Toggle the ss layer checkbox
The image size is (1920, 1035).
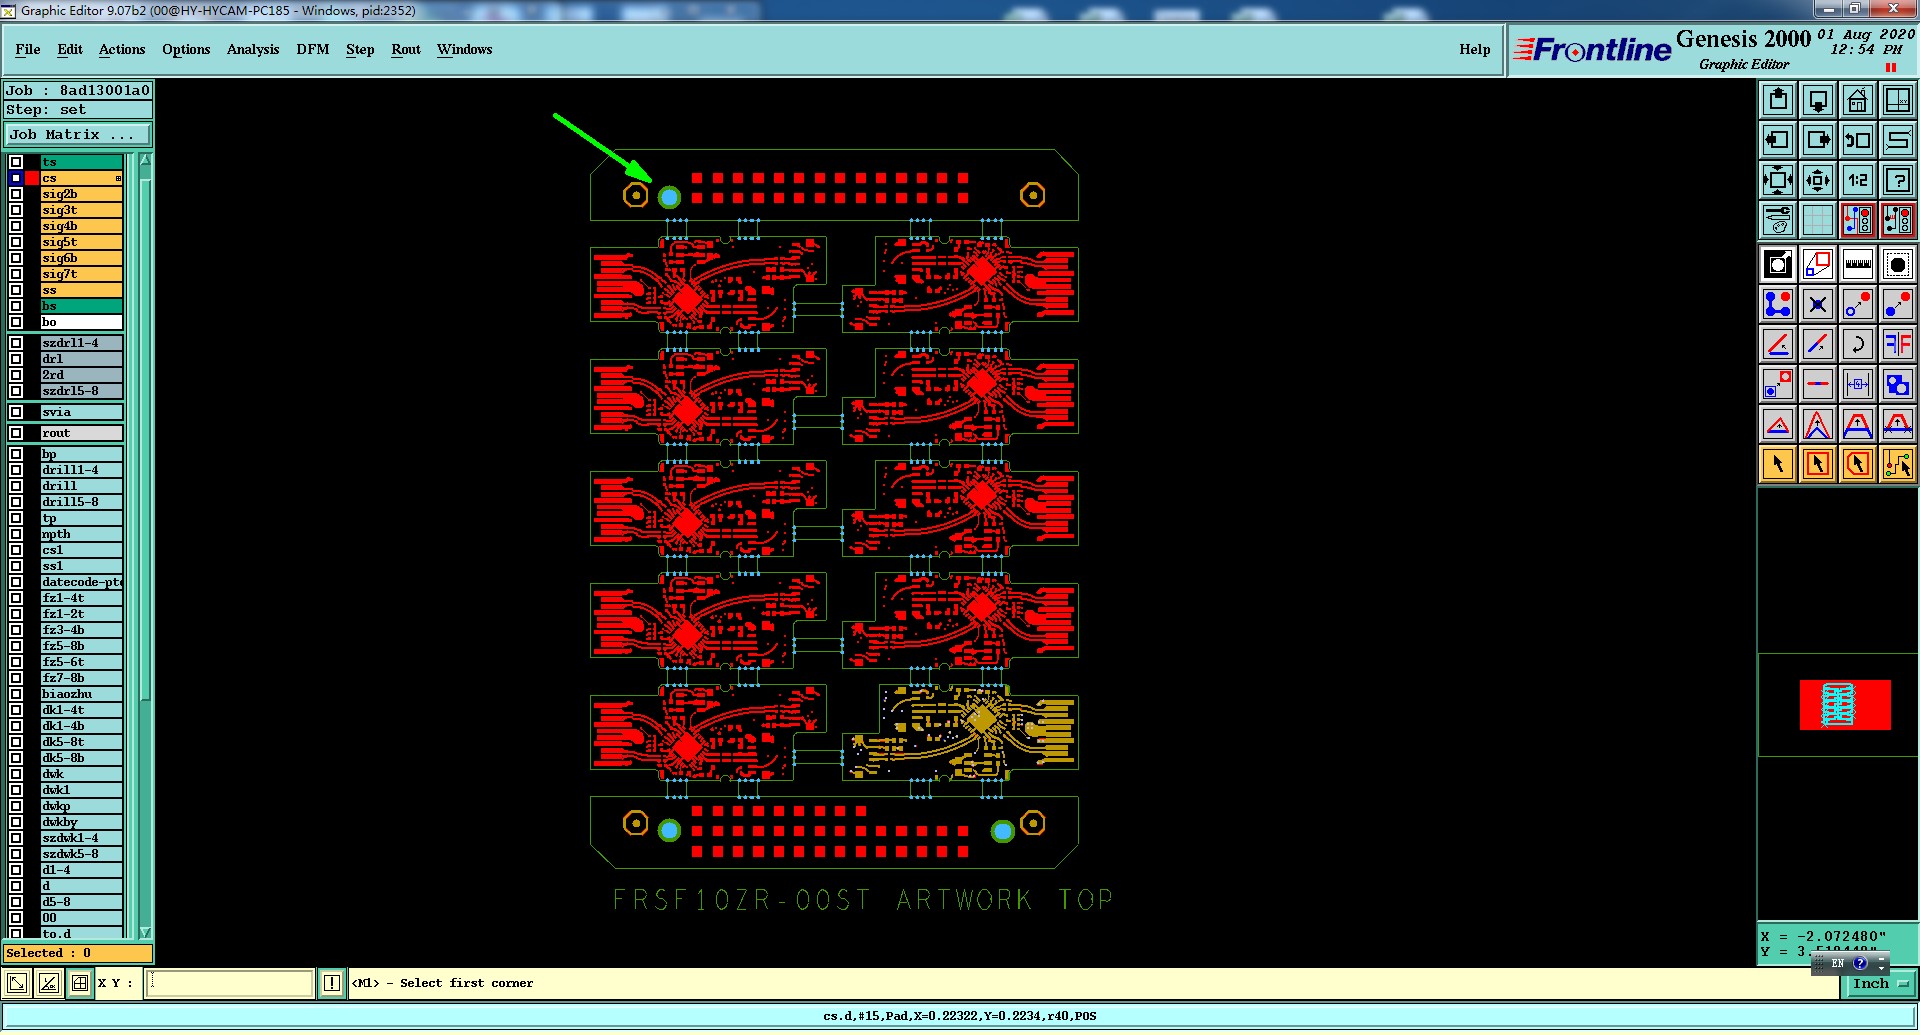click(16, 290)
